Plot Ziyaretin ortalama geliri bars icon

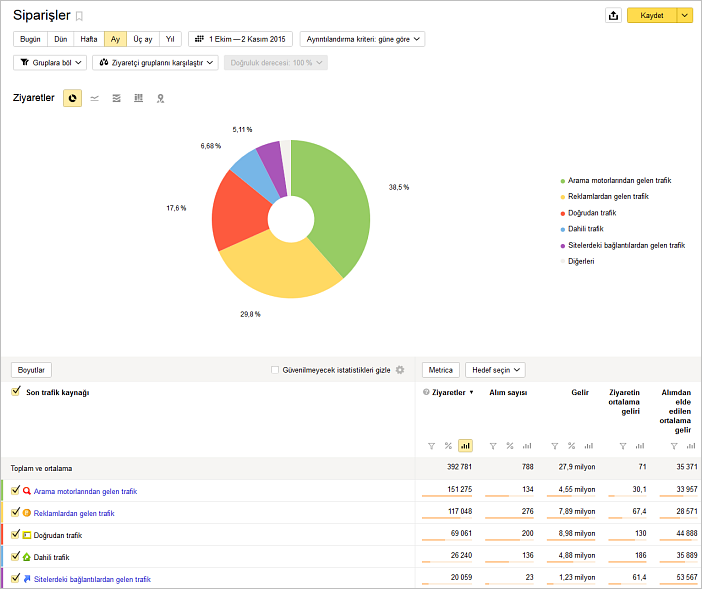click(640, 446)
